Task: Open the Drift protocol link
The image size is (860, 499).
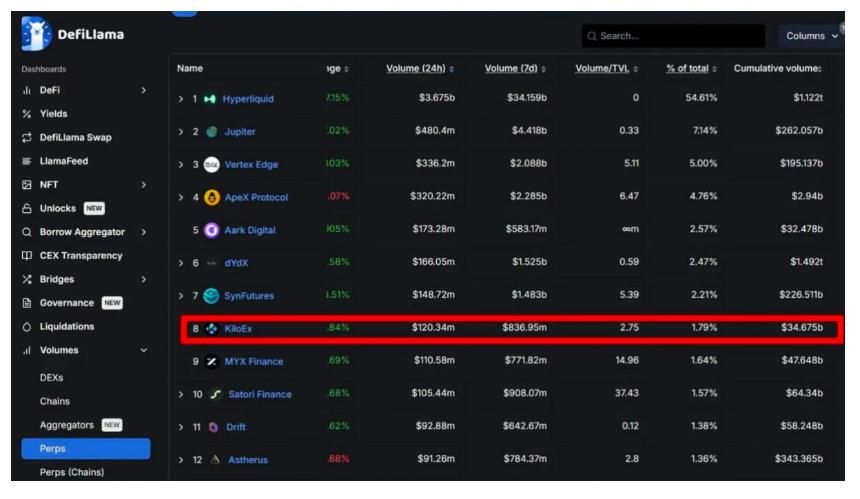Action: pos(235,427)
